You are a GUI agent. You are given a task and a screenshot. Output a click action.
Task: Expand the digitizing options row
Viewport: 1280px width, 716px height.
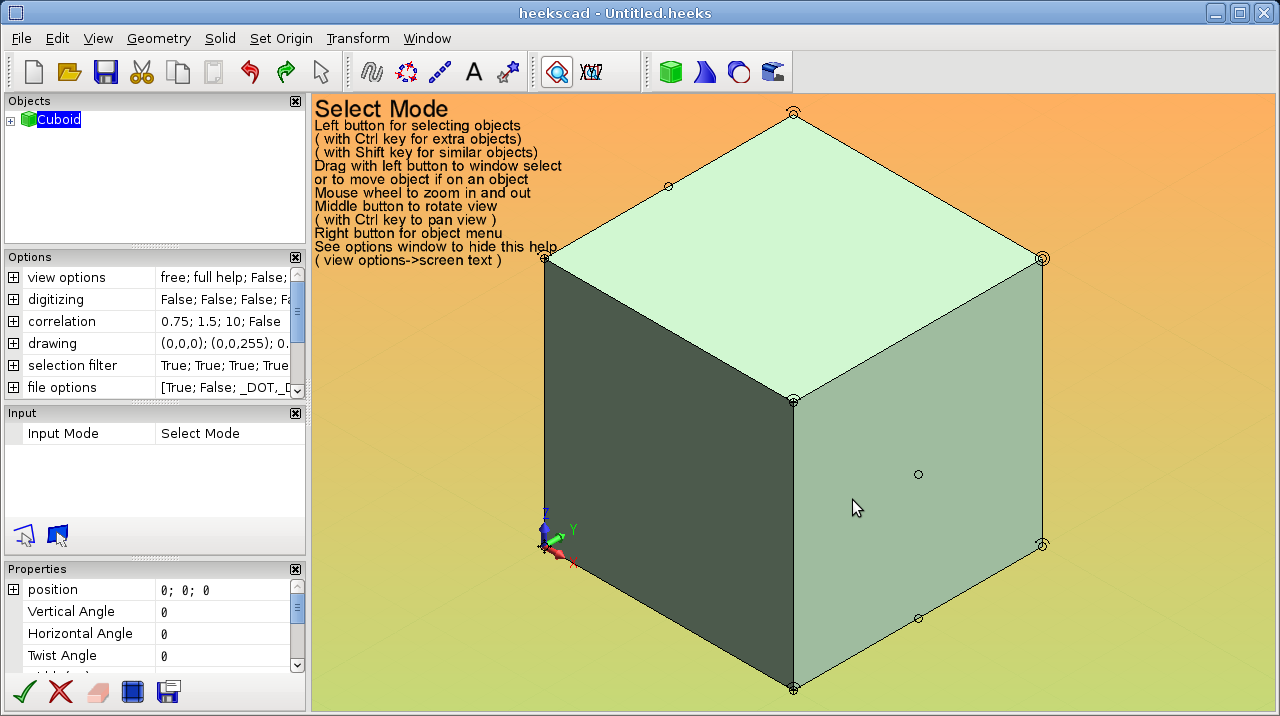point(13,300)
